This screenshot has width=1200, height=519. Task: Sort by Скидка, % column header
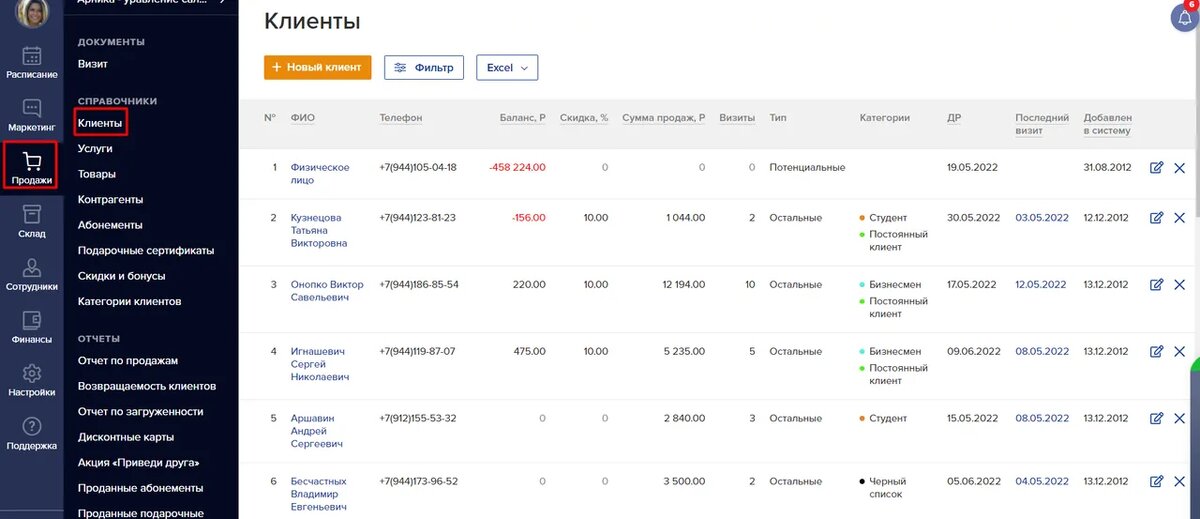tap(584, 118)
